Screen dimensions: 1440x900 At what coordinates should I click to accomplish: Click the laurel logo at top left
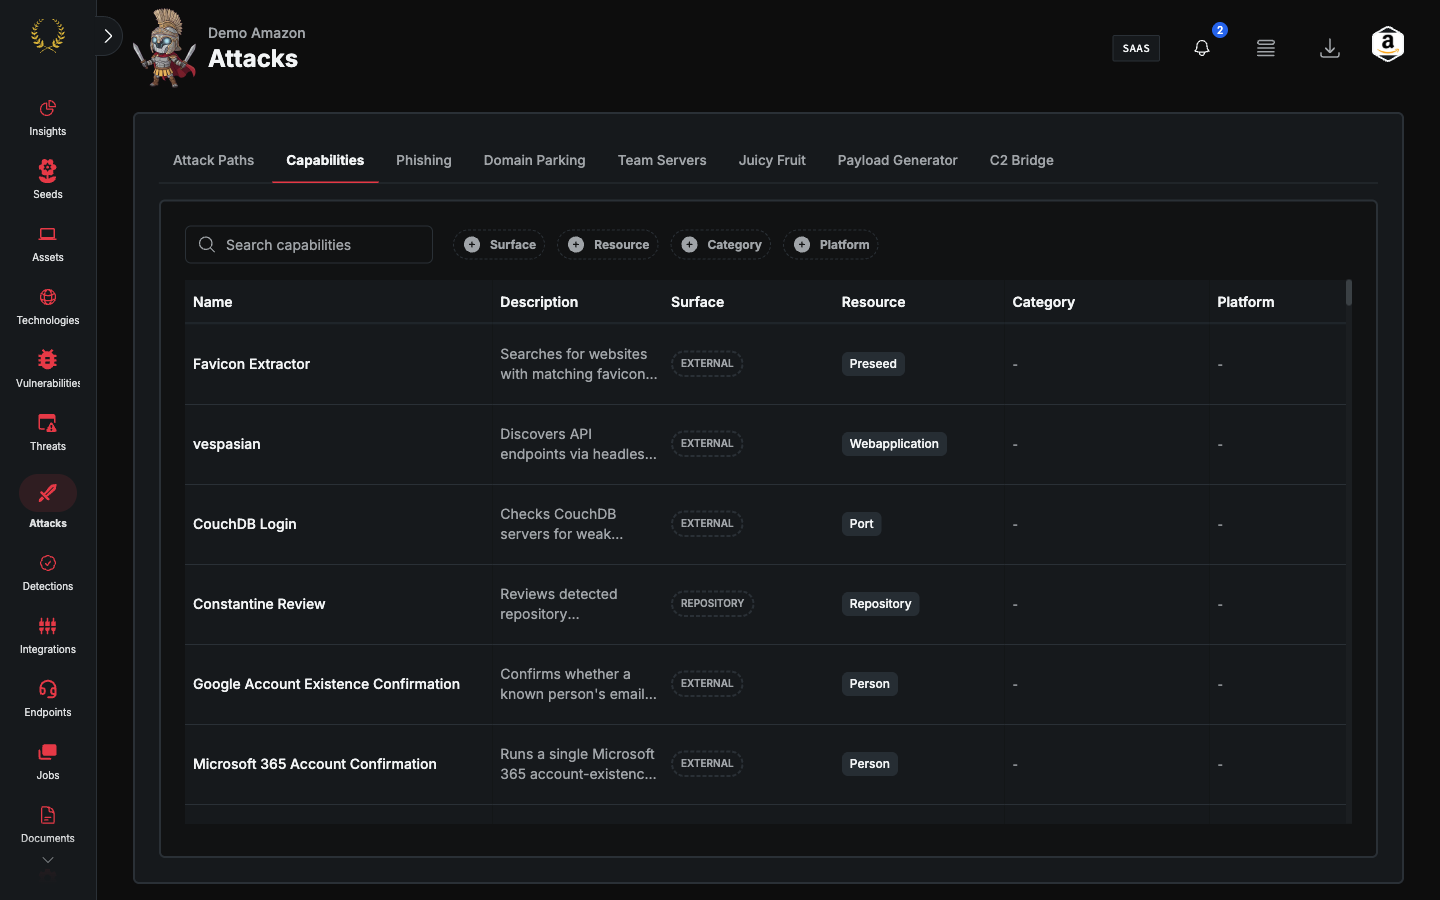[48, 36]
